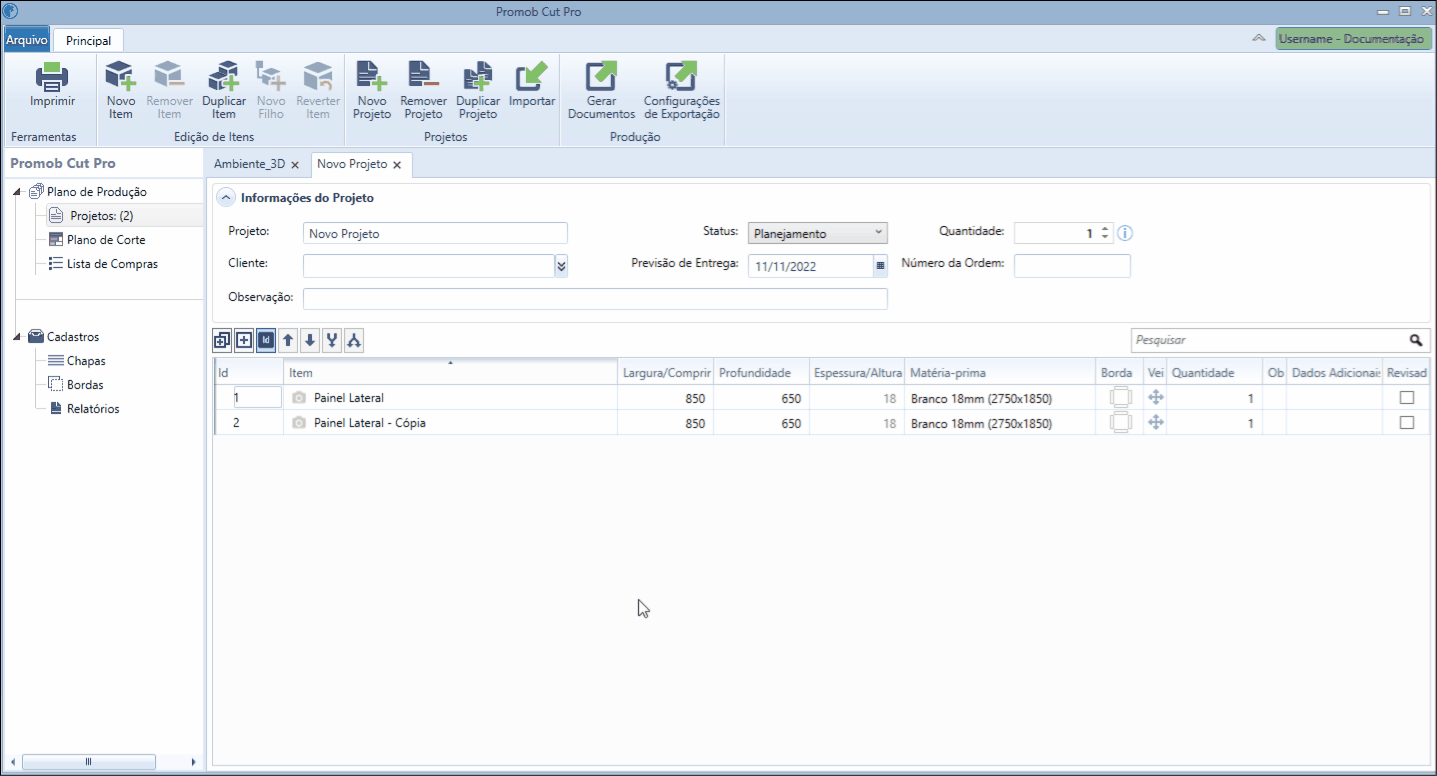Open Chapas under Cadastros
The image size is (1437, 776).
86,361
